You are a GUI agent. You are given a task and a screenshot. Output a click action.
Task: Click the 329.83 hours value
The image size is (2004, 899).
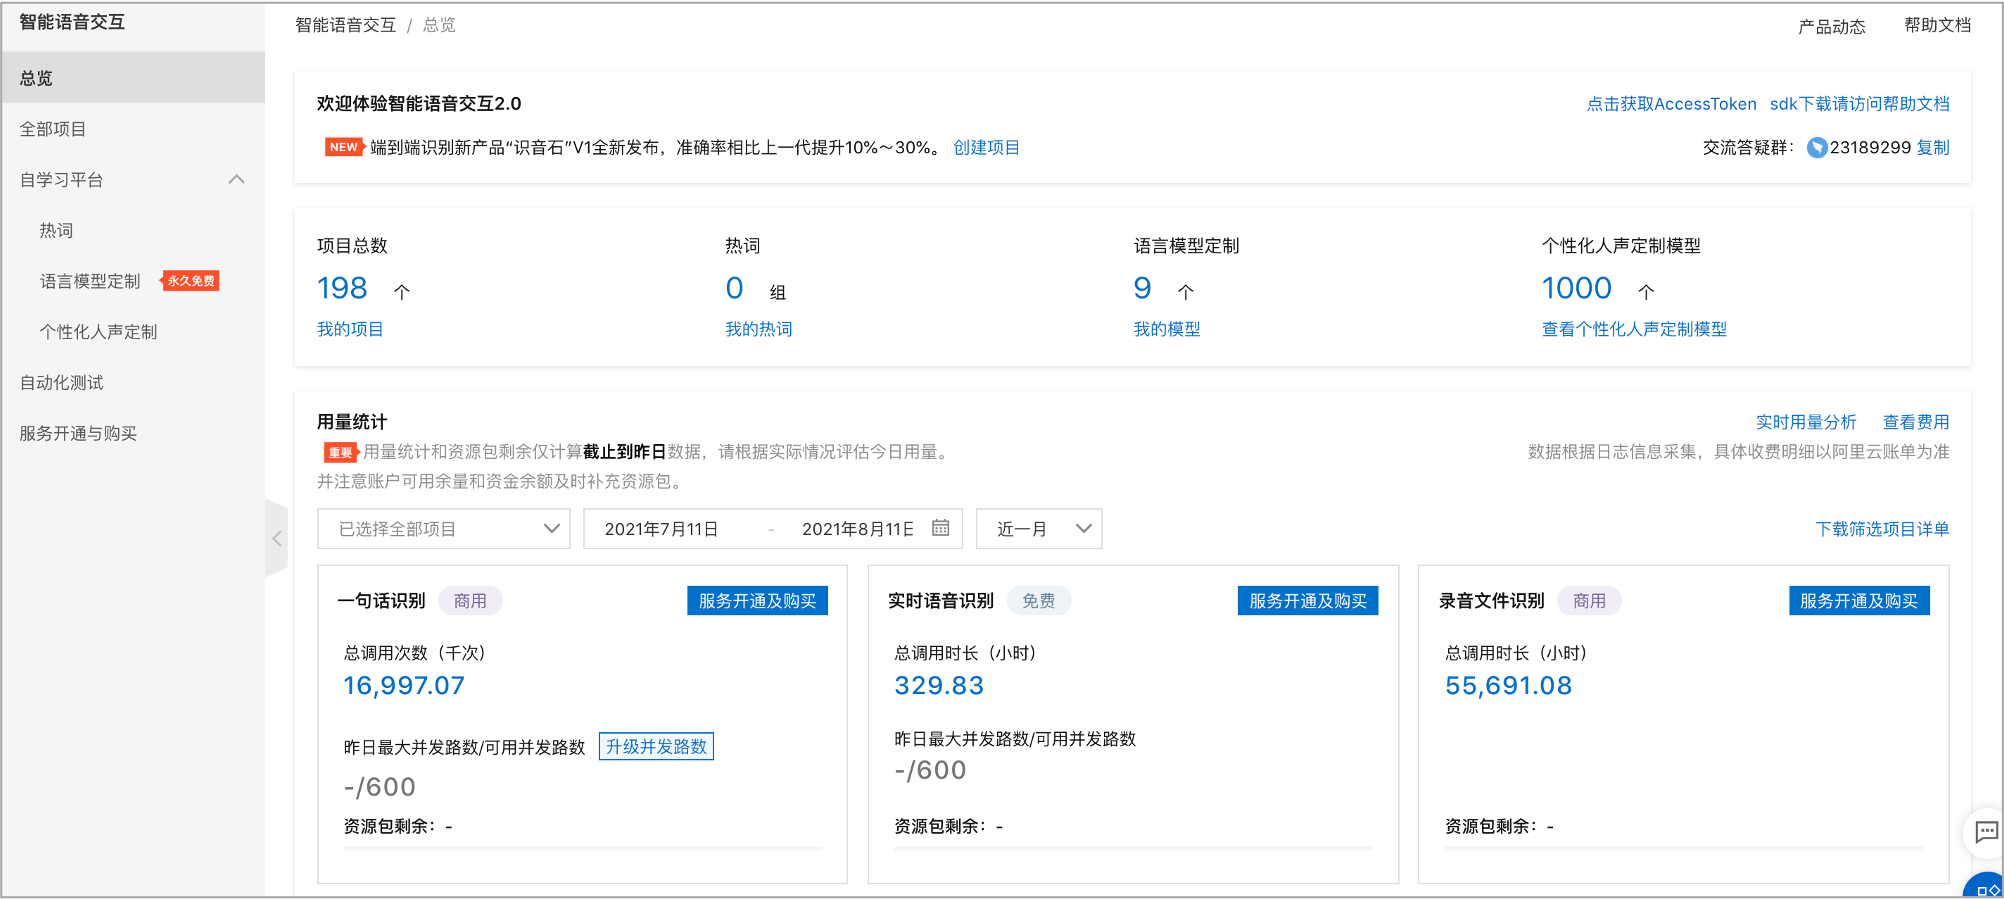tap(939, 686)
